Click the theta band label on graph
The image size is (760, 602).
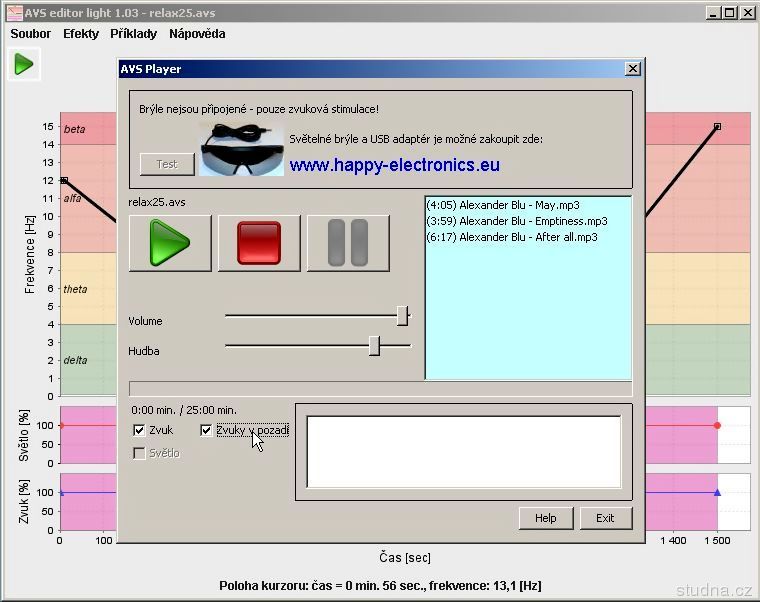point(75,289)
